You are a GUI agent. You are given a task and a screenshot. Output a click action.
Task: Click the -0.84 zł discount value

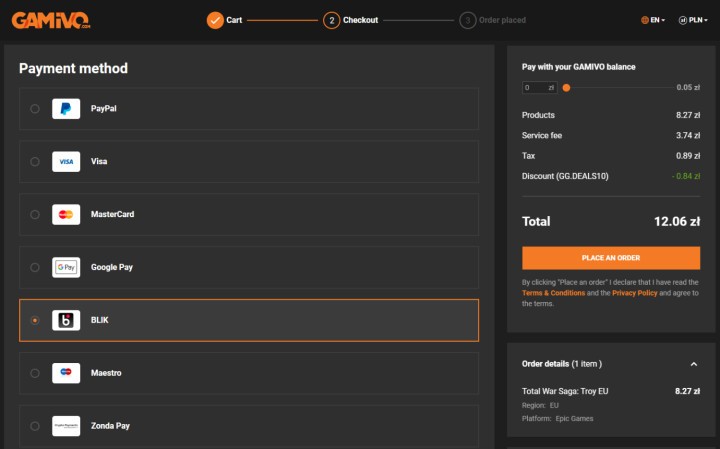[686, 176]
